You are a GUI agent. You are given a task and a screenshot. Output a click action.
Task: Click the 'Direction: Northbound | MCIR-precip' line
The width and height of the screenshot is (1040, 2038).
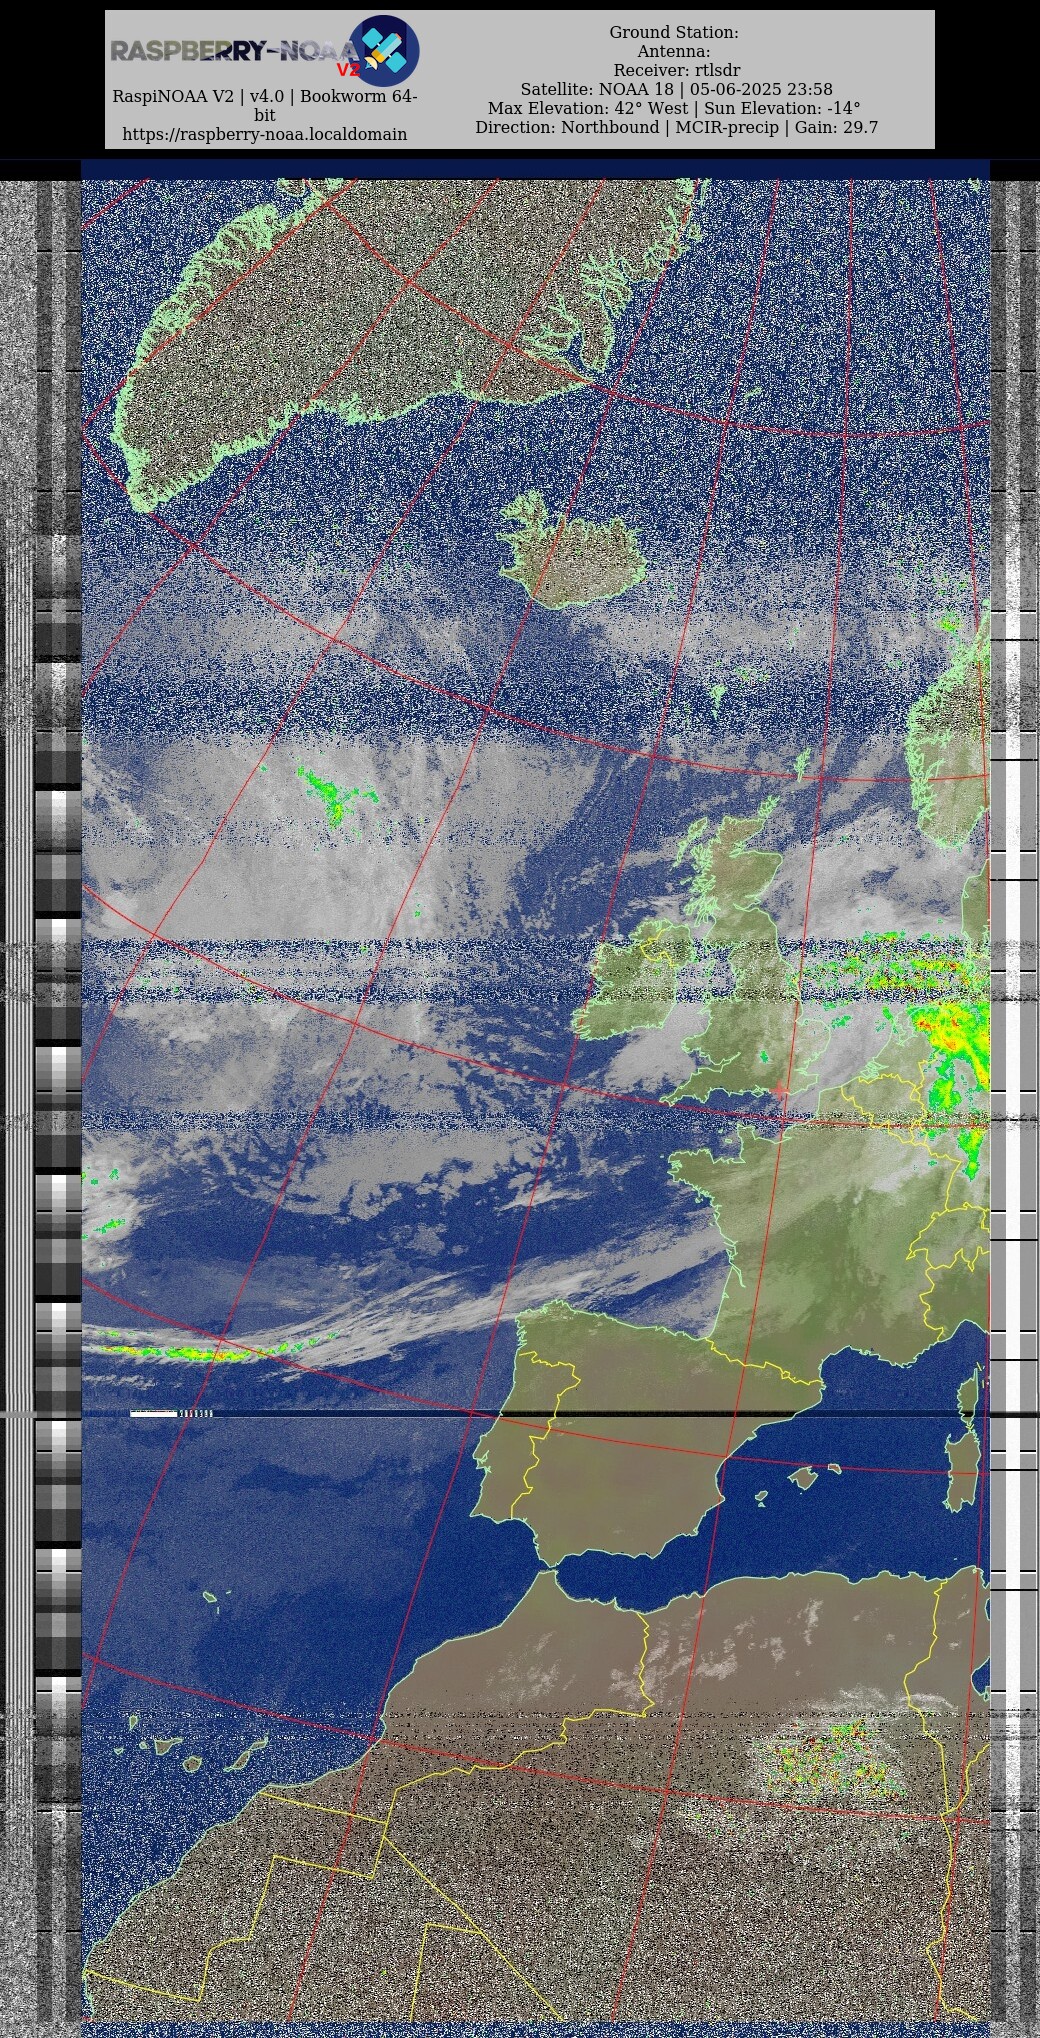tap(677, 127)
